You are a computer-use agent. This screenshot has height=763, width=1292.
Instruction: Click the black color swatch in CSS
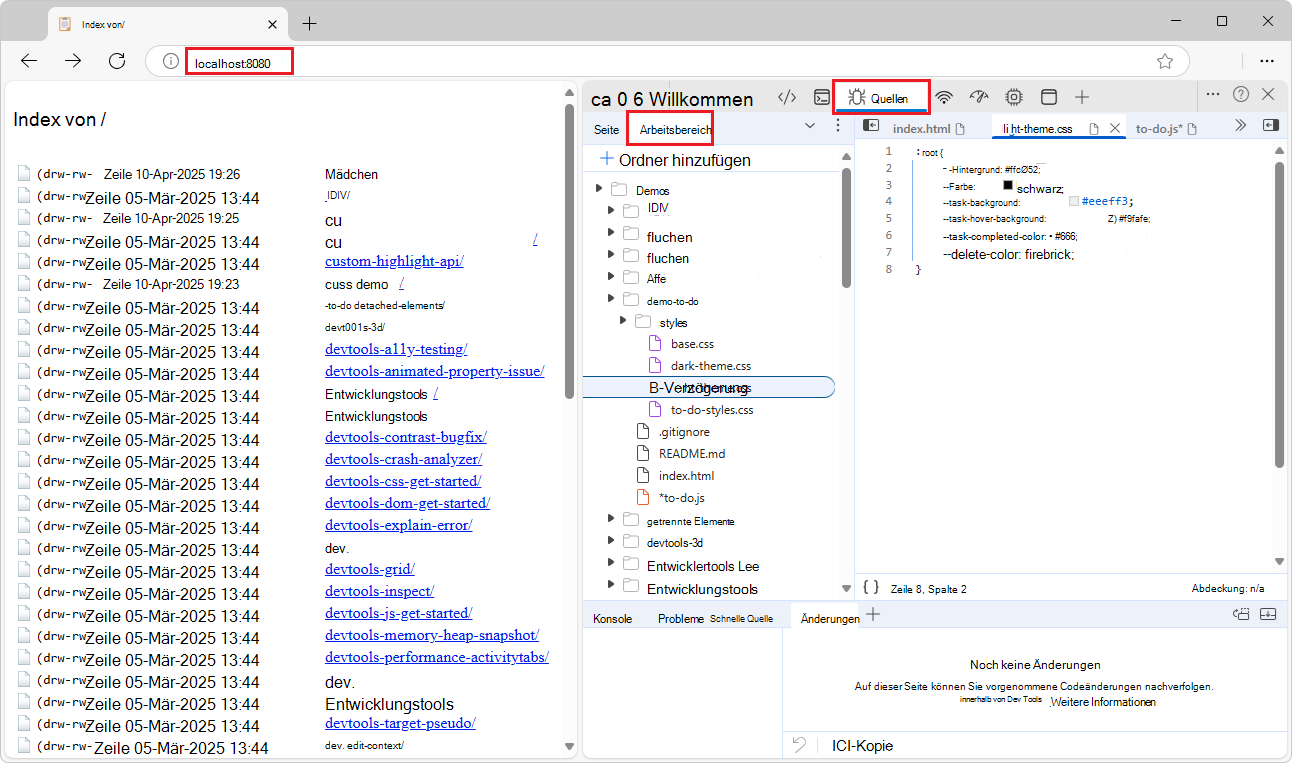pyautogui.click(x=1008, y=186)
